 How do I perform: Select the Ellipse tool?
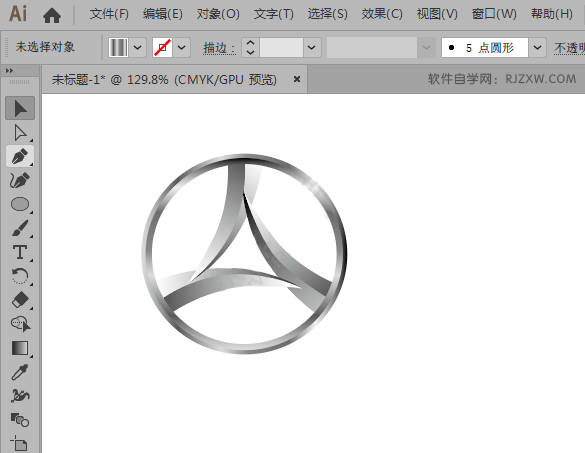[20, 204]
